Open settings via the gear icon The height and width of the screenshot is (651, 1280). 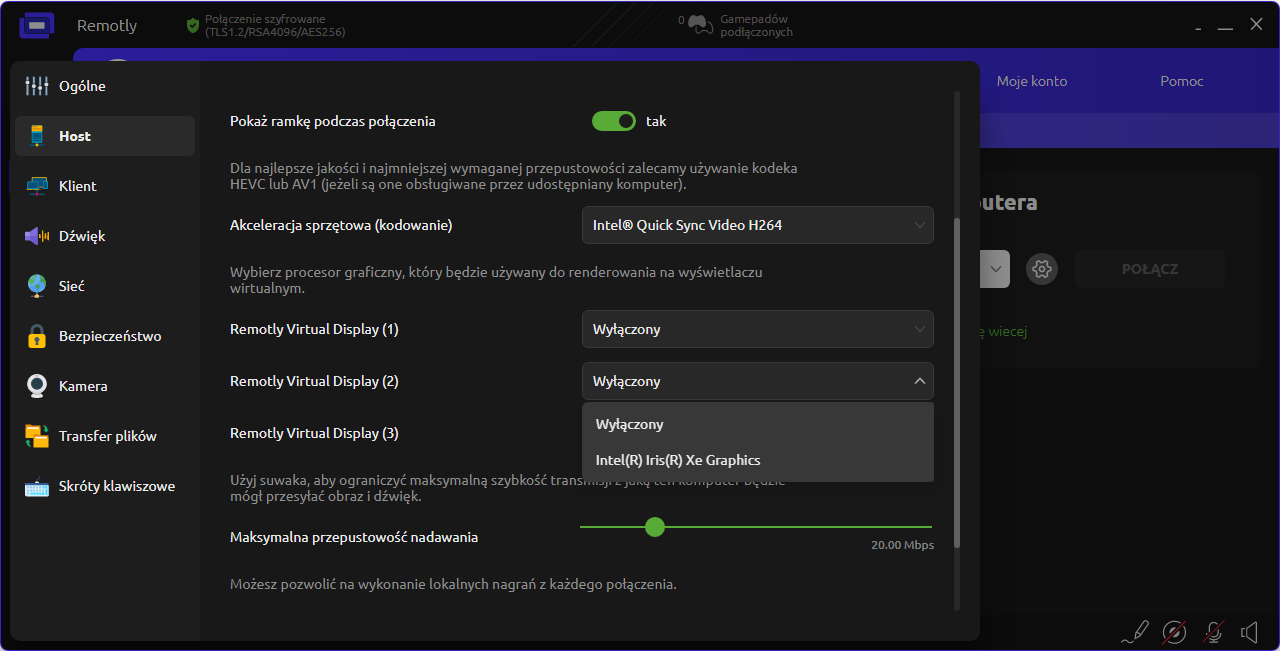(x=1042, y=269)
